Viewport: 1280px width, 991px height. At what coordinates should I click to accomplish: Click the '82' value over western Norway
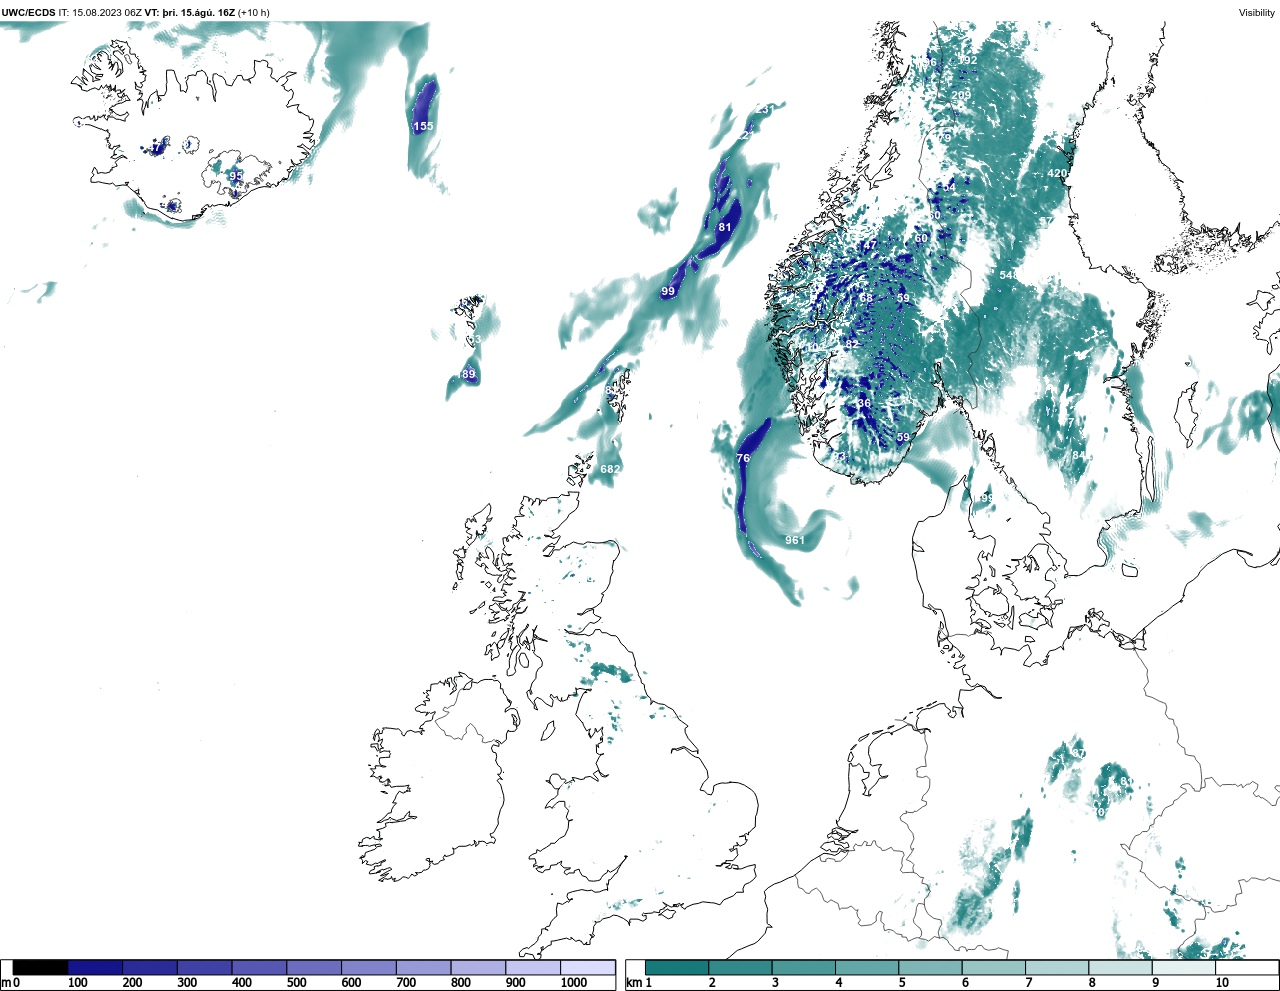(852, 344)
